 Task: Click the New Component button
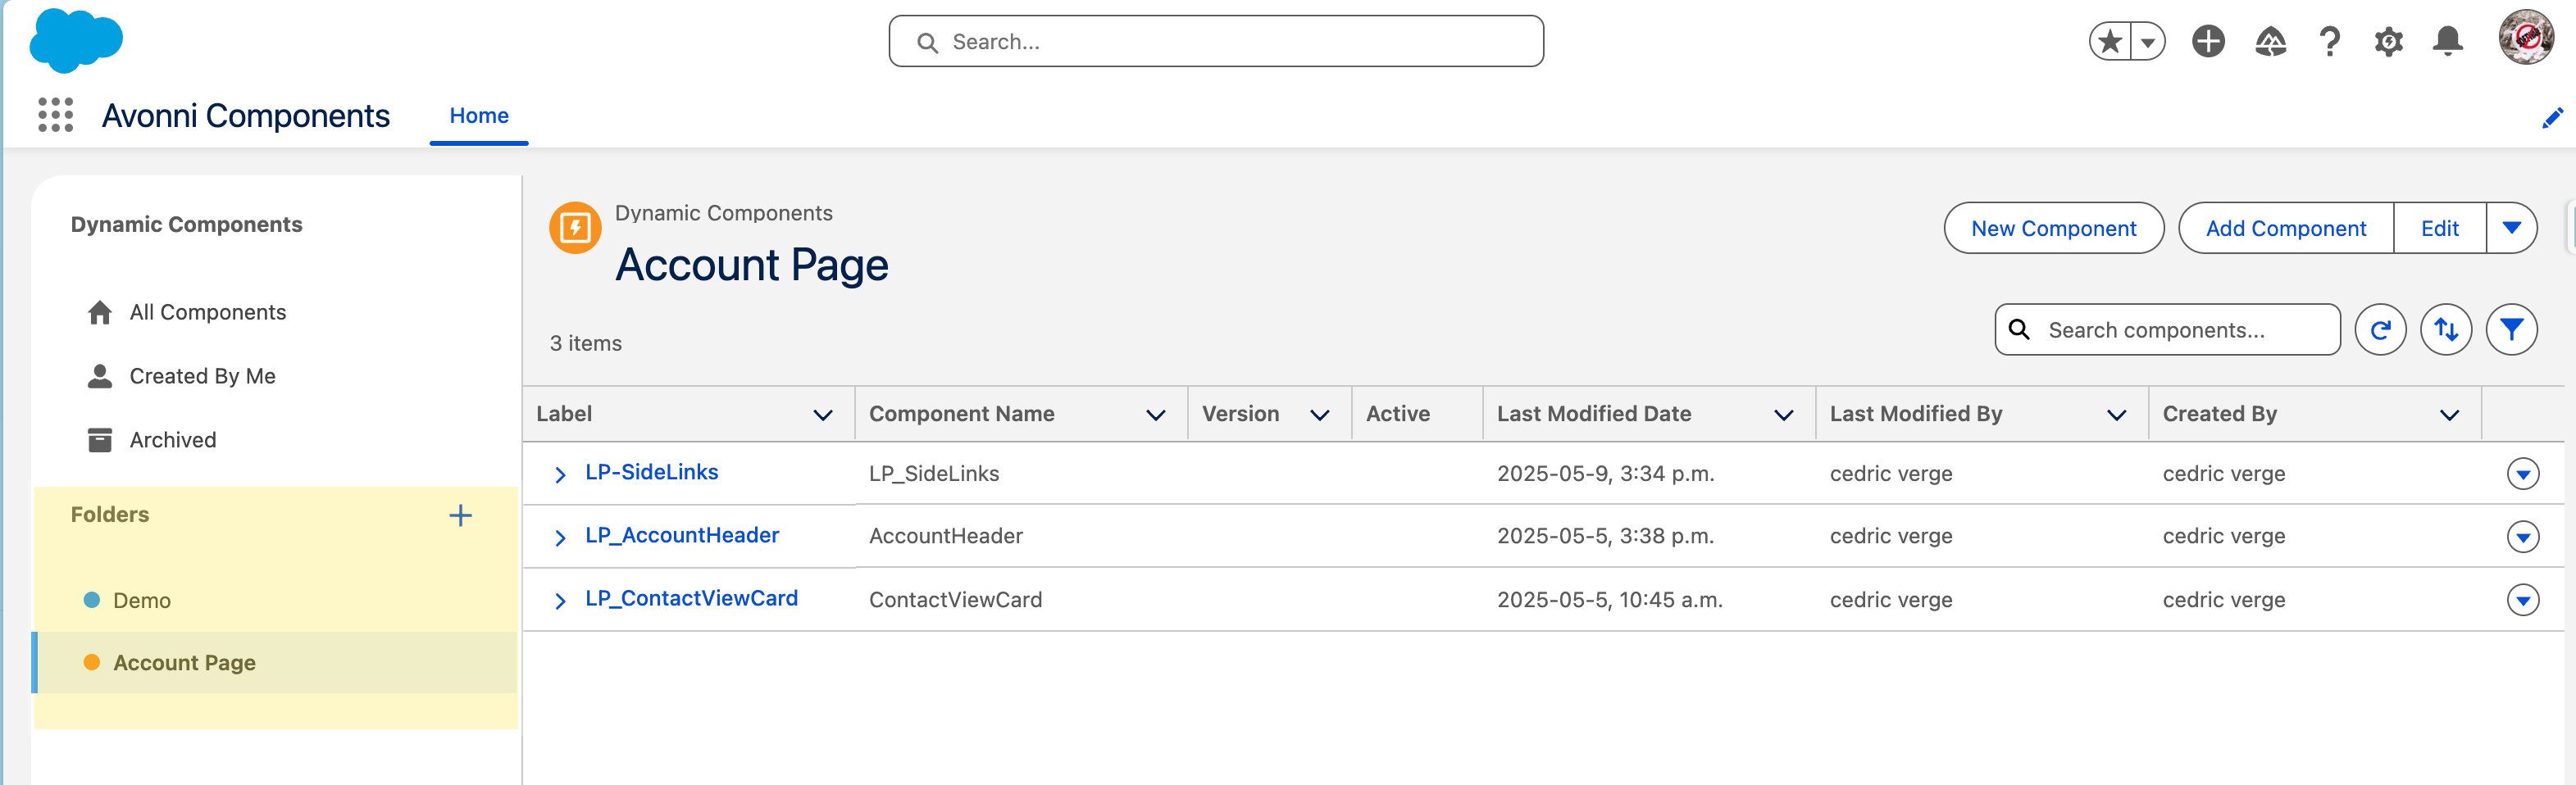click(2053, 228)
